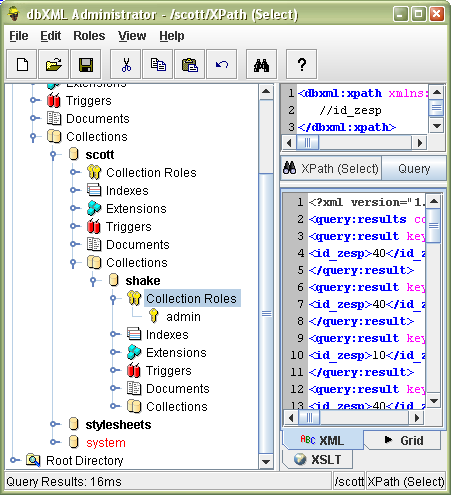Viewport: 451px width, 495px height.
Task: Click the /scott status bar entry
Action: (349, 481)
